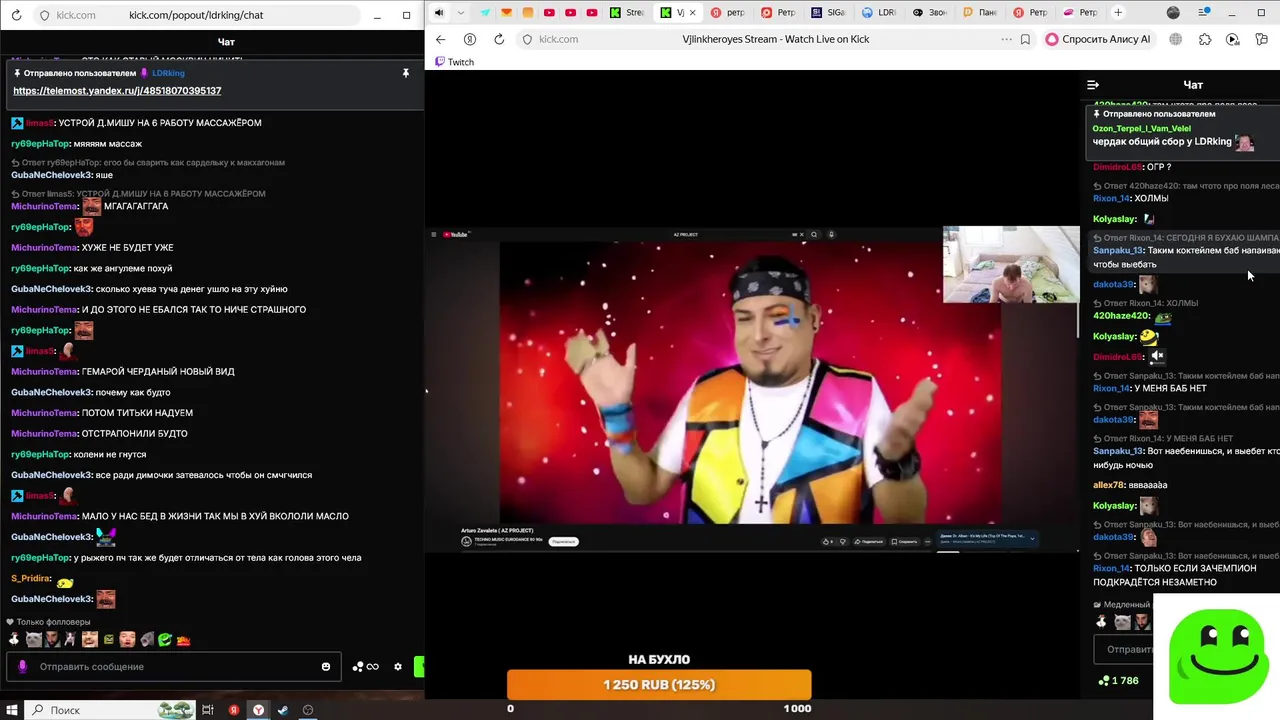Open the three-dot page menu in address bar
Image resolution: width=1280 pixels, height=720 pixels.
(1006, 39)
